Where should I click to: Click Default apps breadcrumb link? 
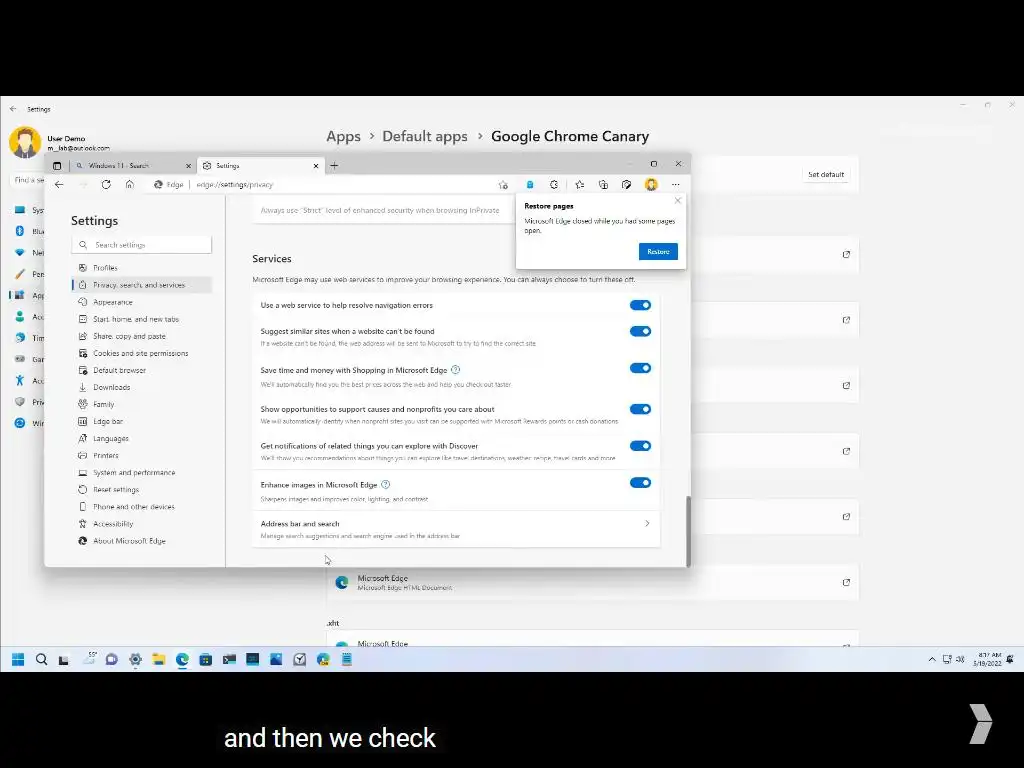pos(425,136)
